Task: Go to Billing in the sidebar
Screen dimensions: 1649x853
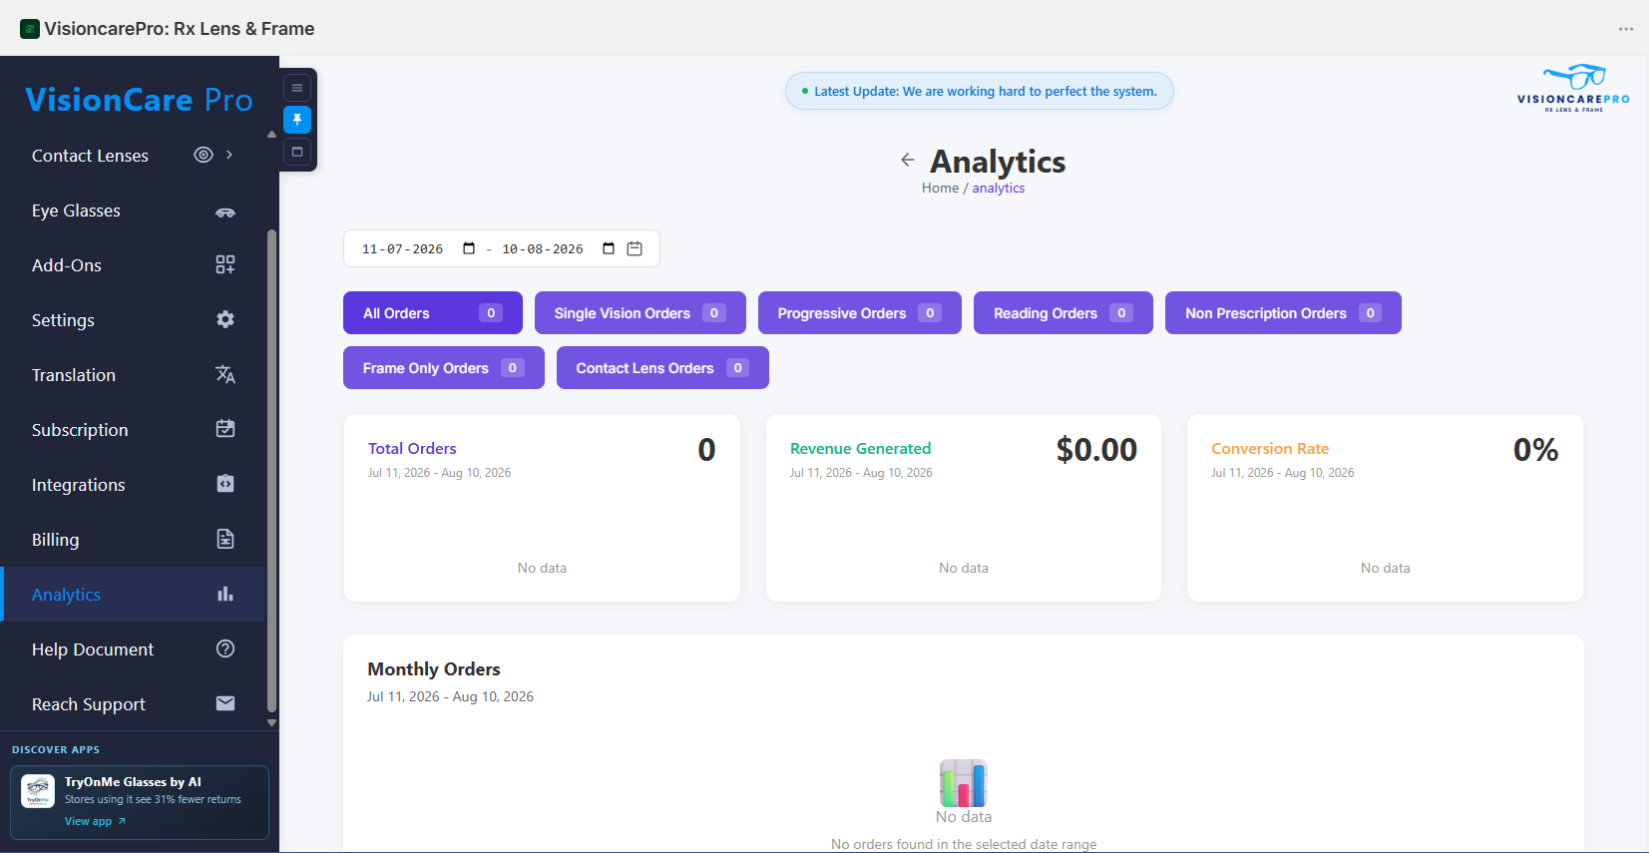Action: tap(134, 540)
